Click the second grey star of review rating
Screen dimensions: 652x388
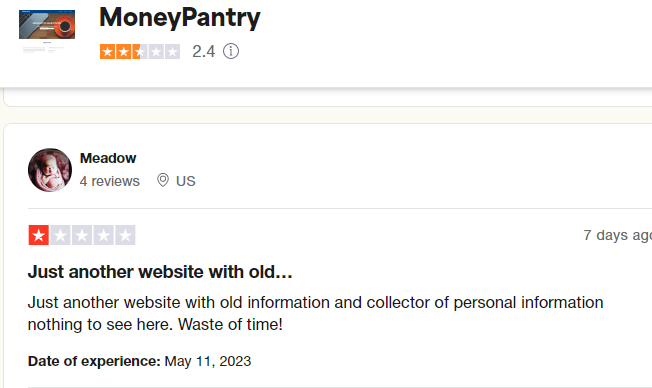coord(60,235)
